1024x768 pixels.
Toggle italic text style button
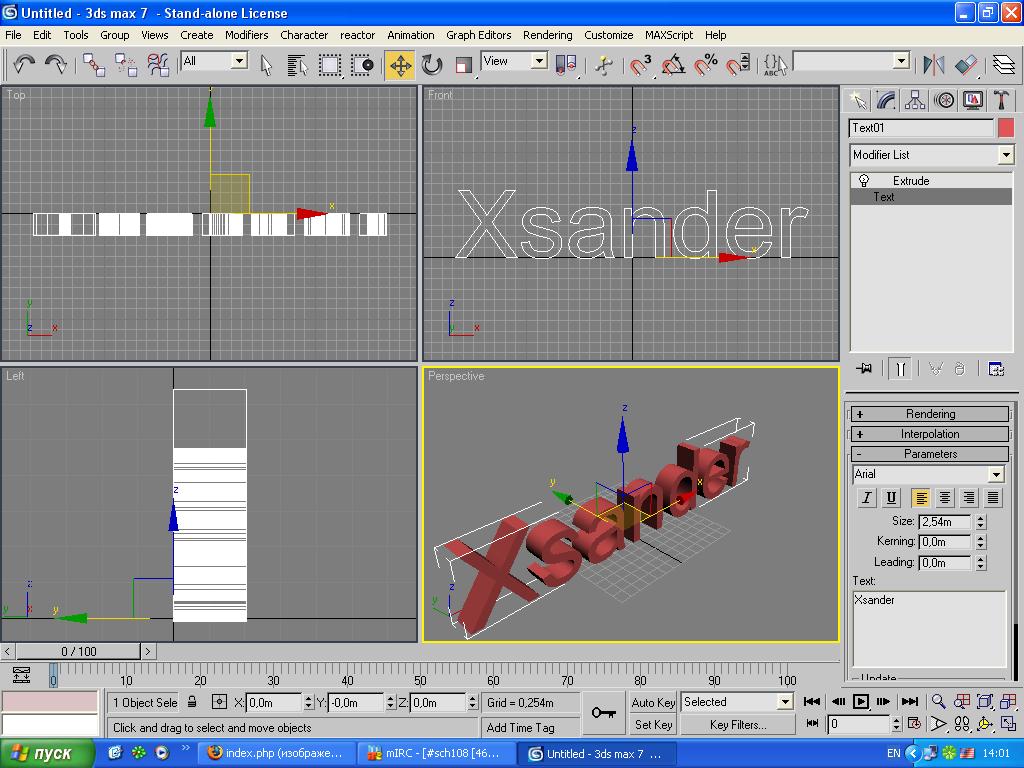click(x=866, y=497)
